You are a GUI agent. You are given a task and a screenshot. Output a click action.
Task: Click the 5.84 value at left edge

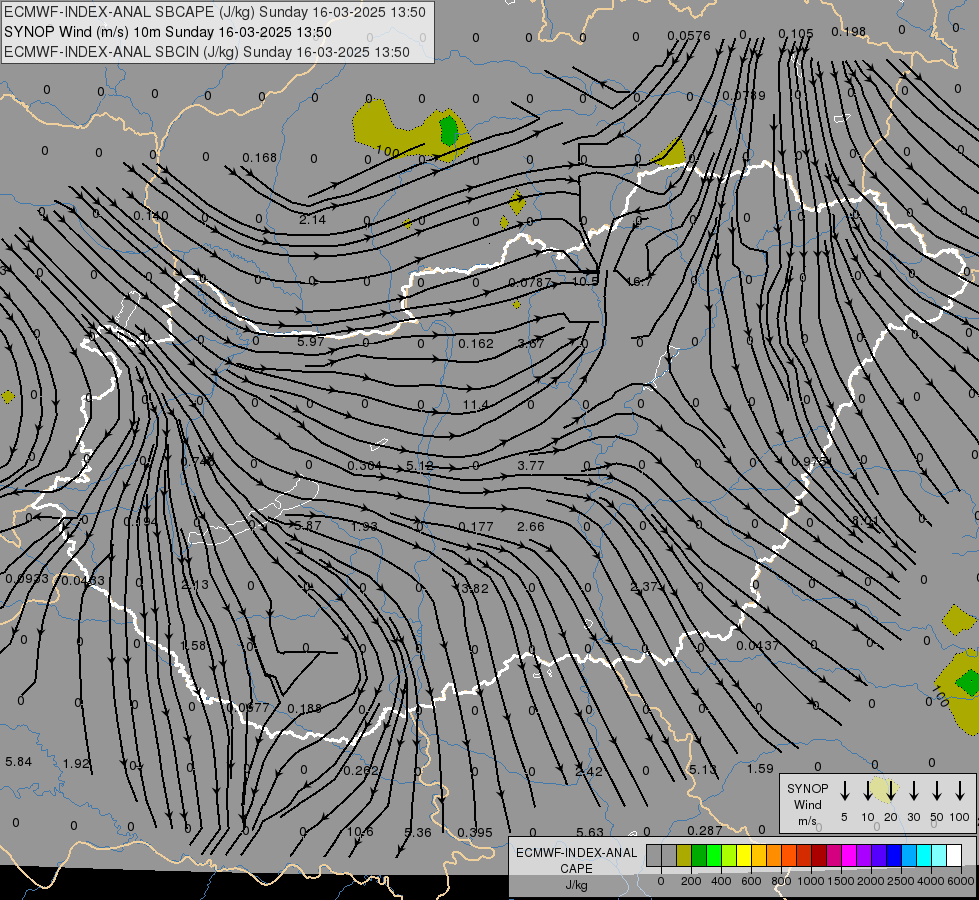[x=18, y=761]
